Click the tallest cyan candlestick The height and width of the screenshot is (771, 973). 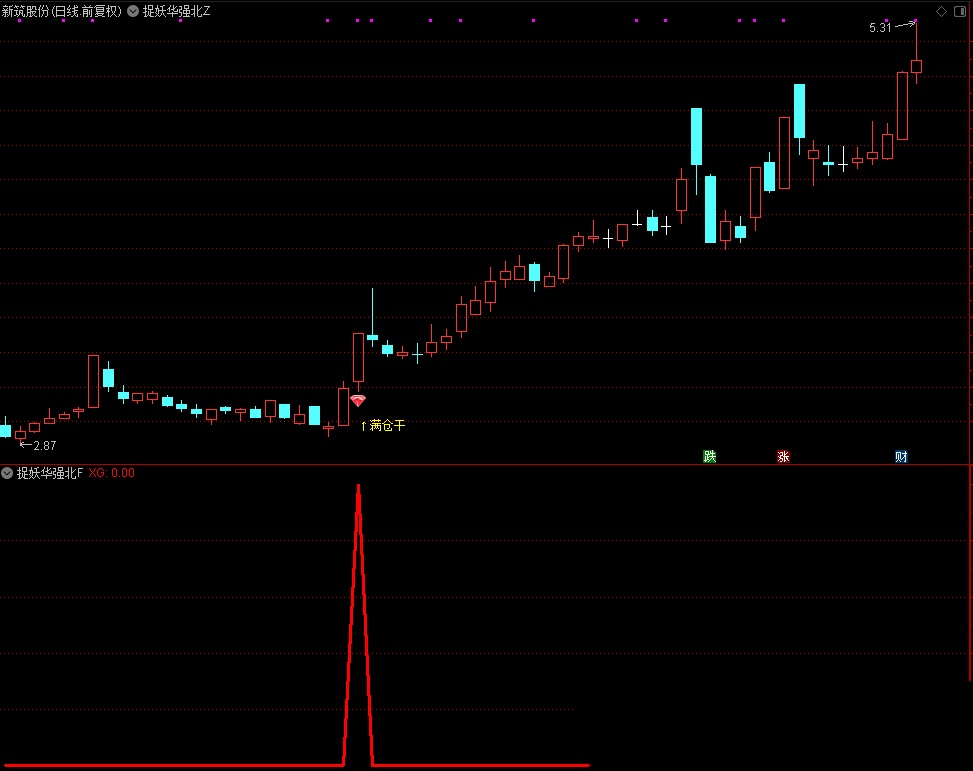coord(711,209)
